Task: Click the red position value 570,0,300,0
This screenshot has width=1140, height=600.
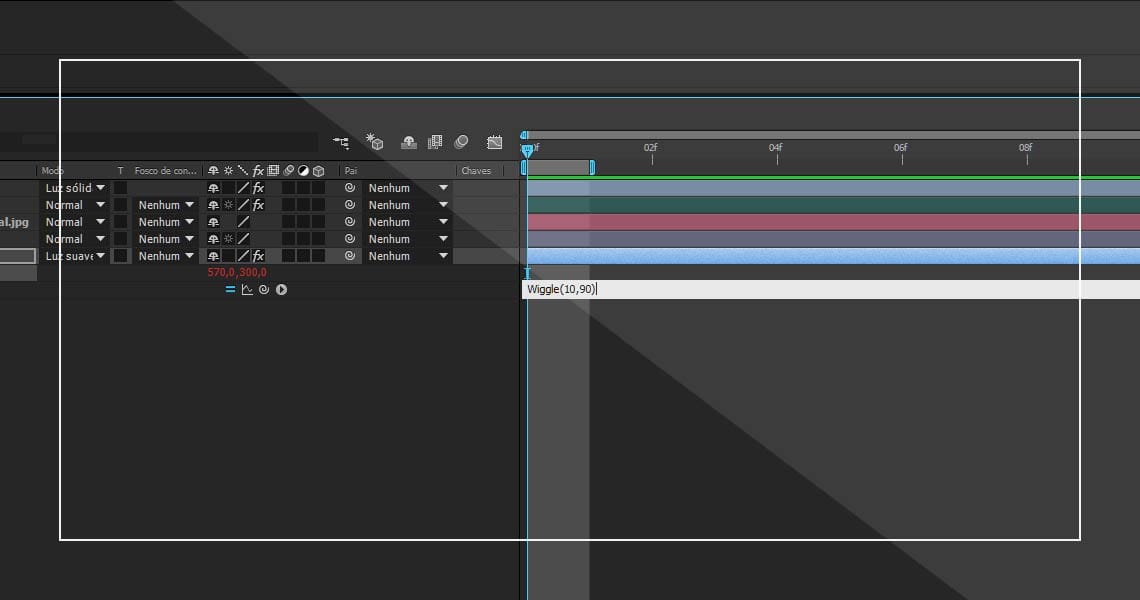Action: 237,272
